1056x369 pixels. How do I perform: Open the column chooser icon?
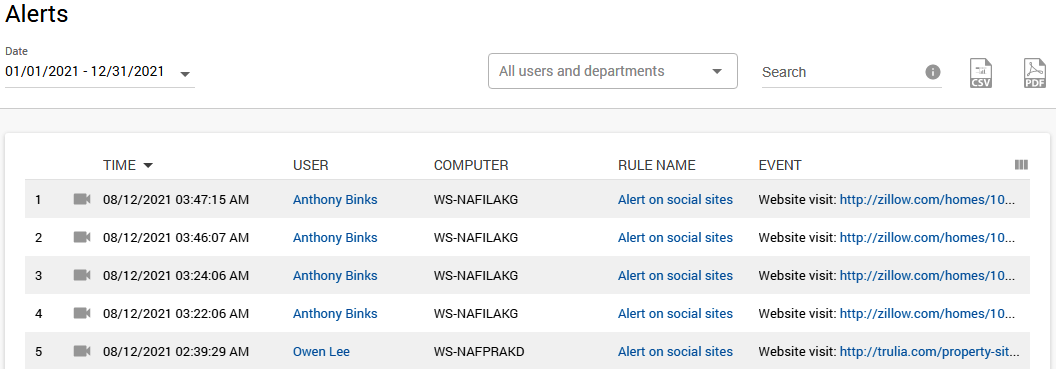[1021, 165]
